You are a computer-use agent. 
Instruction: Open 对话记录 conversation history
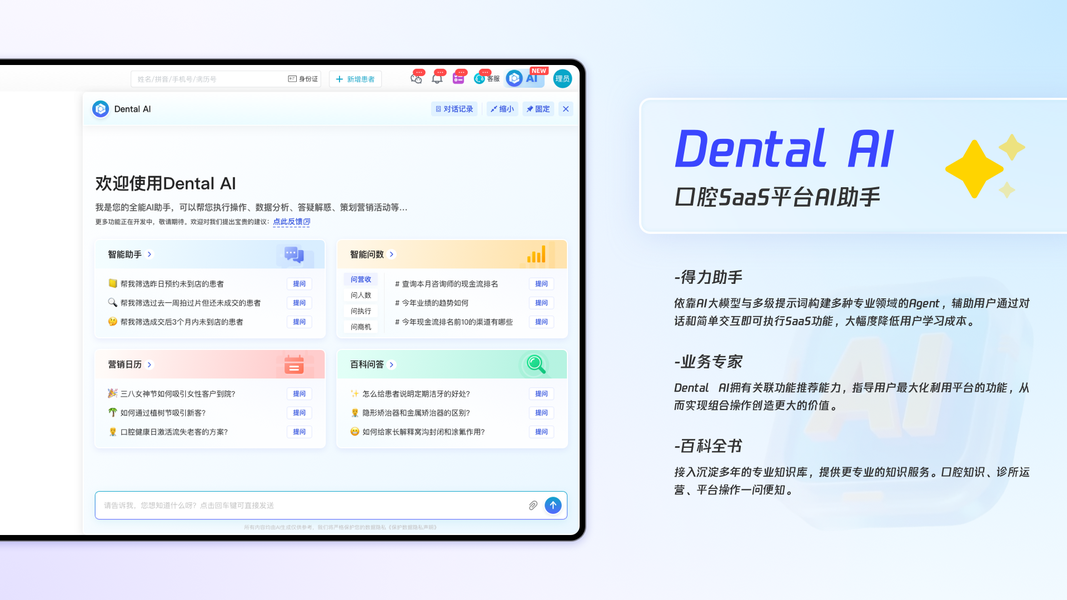click(454, 109)
